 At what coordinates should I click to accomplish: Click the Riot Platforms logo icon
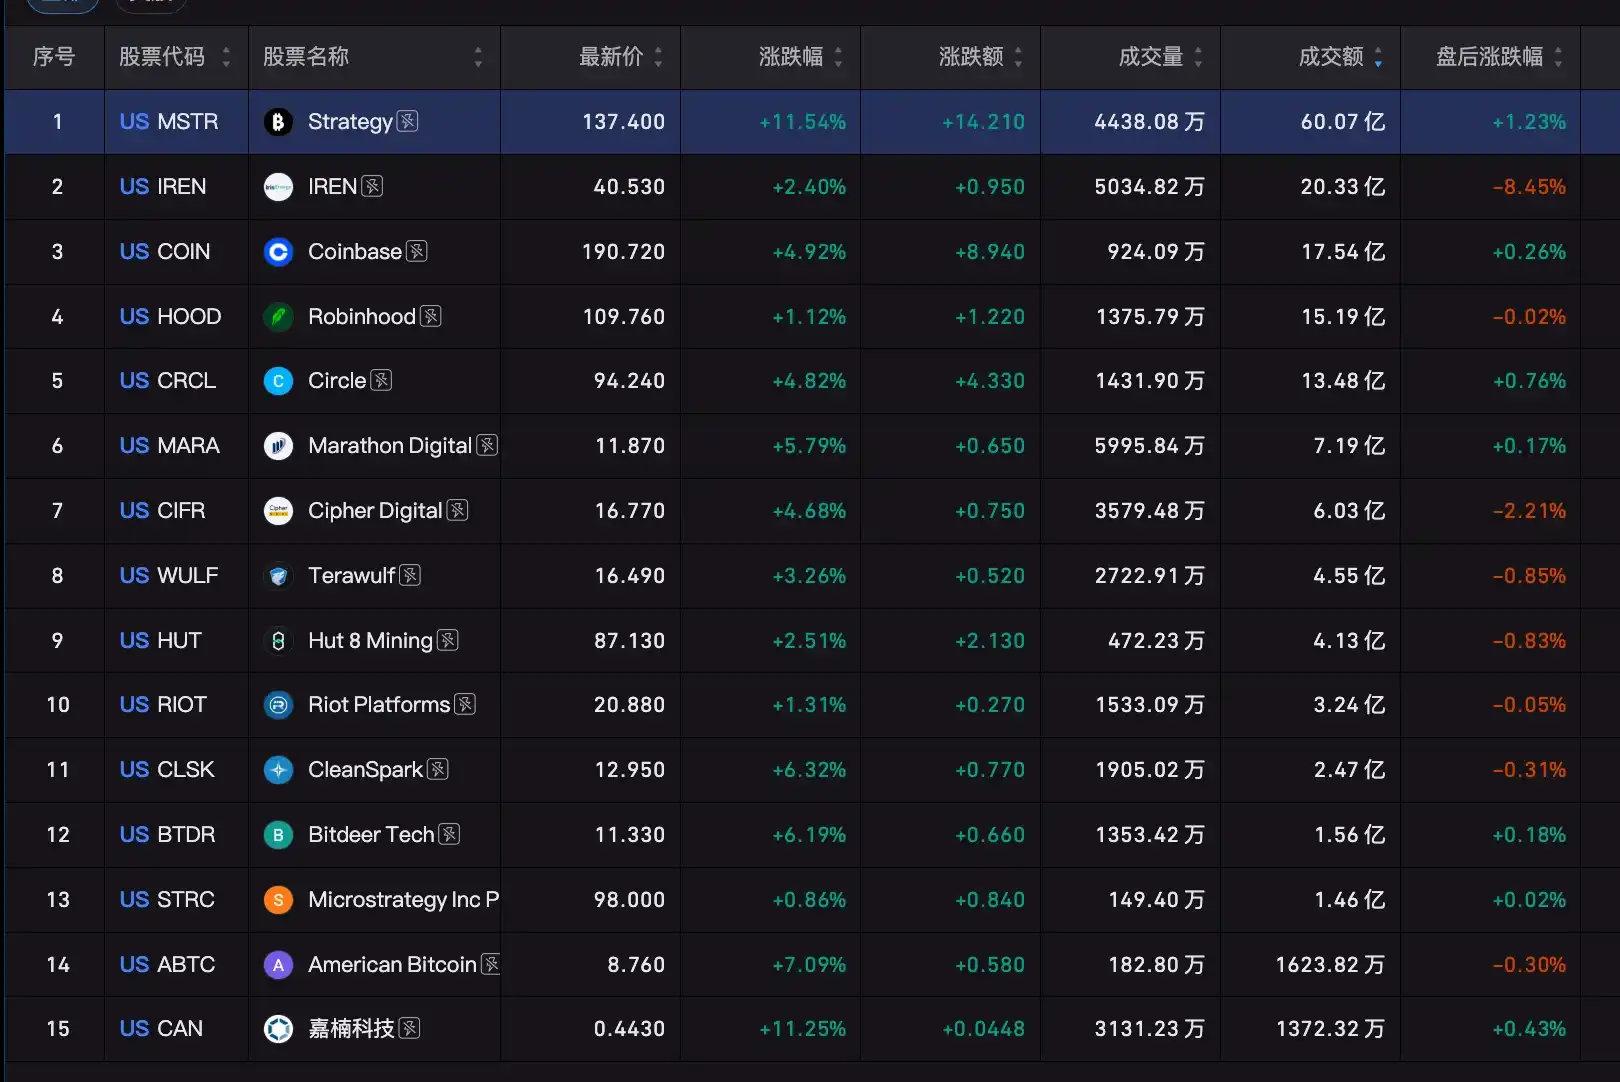click(278, 705)
